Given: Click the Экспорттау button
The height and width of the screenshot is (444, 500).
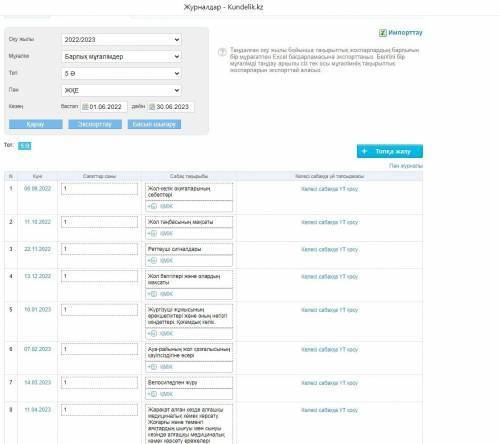Looking at the screenshot, I should 95,124.
